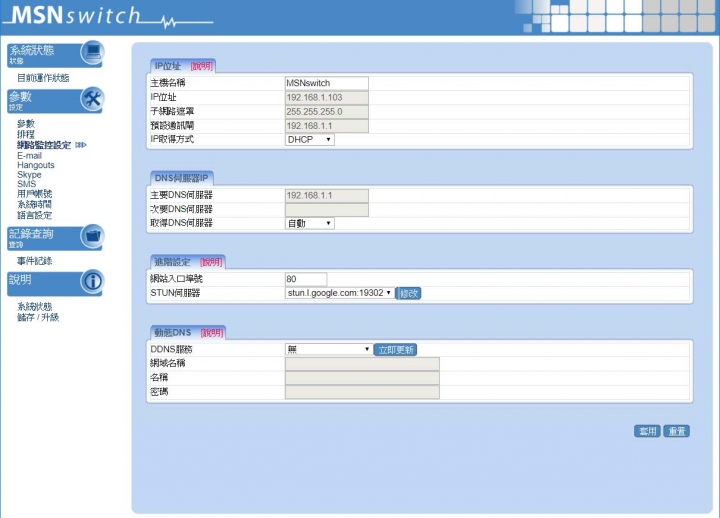Open the Skype settings link
Screen dimensions: 720x518
(x=29, y=175)
